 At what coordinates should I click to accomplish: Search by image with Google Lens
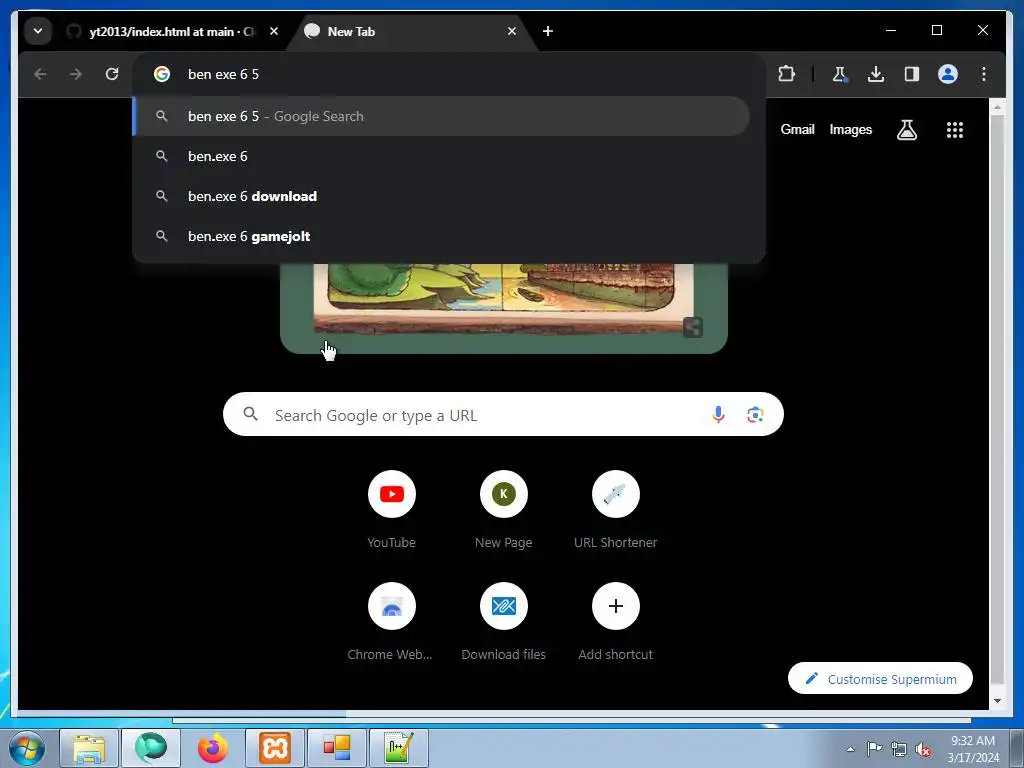755,415
